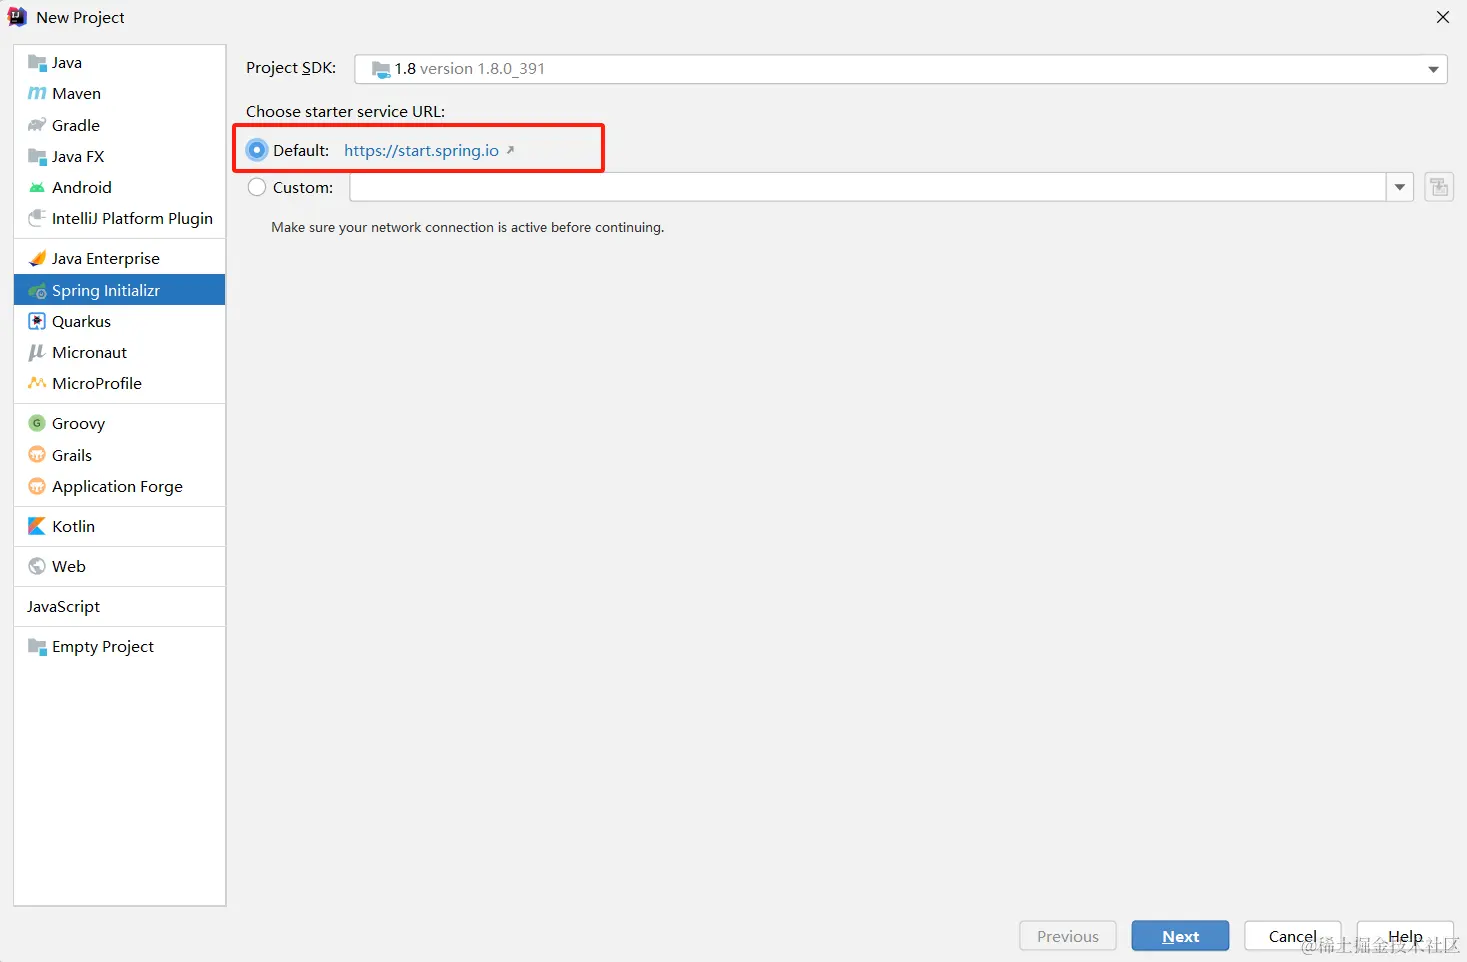Click the 'Groovy' list entry text
1467x962 pixels.
pos(78,424)
